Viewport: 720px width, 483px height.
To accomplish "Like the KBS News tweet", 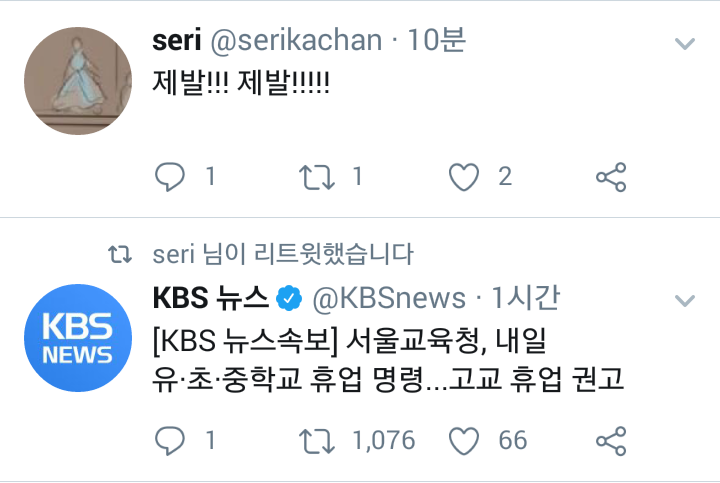I will (463, 440).
